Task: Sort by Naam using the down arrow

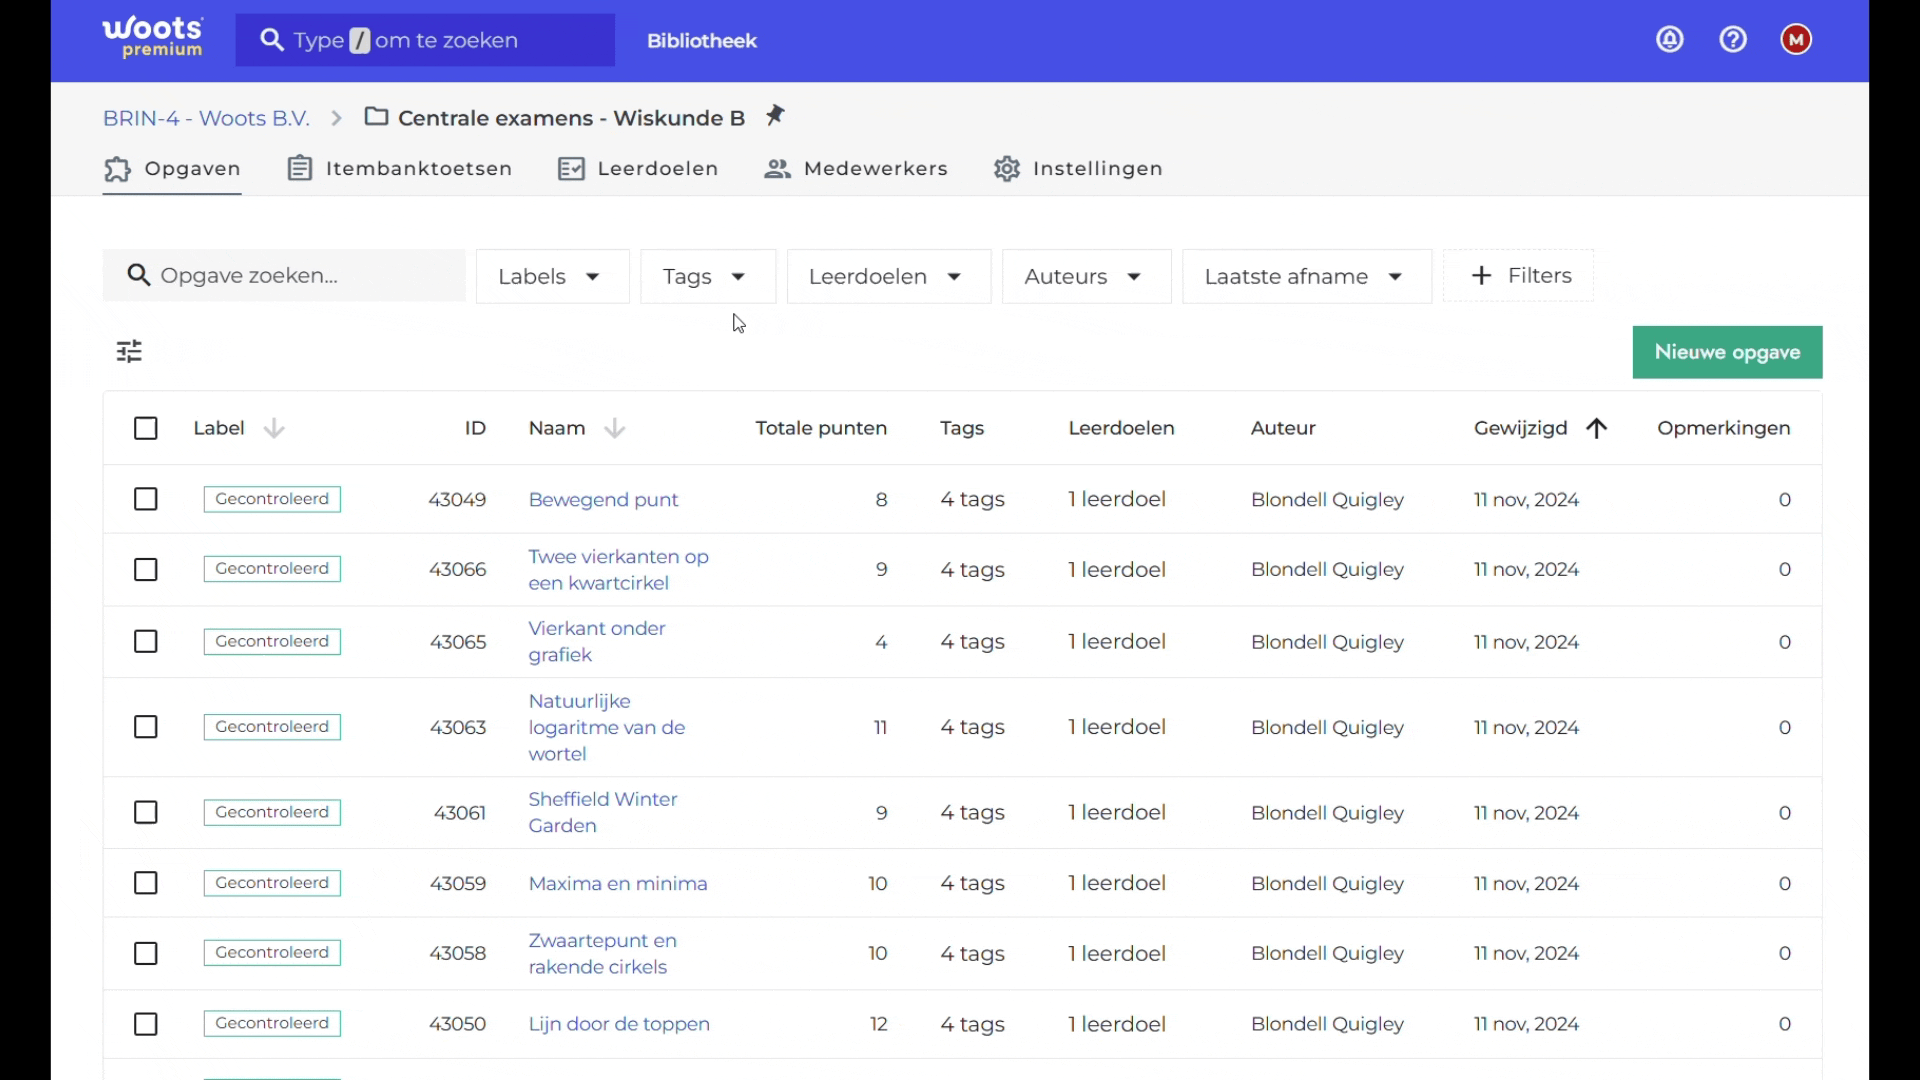Action: (615, 429)
